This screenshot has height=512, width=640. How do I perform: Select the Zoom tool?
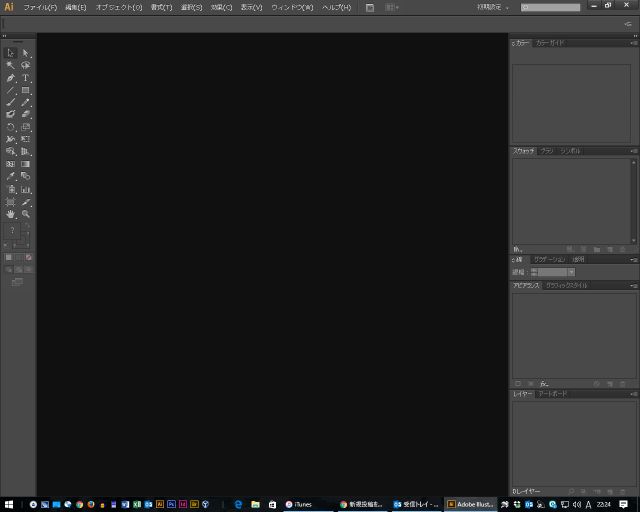[x=26, y=214]
